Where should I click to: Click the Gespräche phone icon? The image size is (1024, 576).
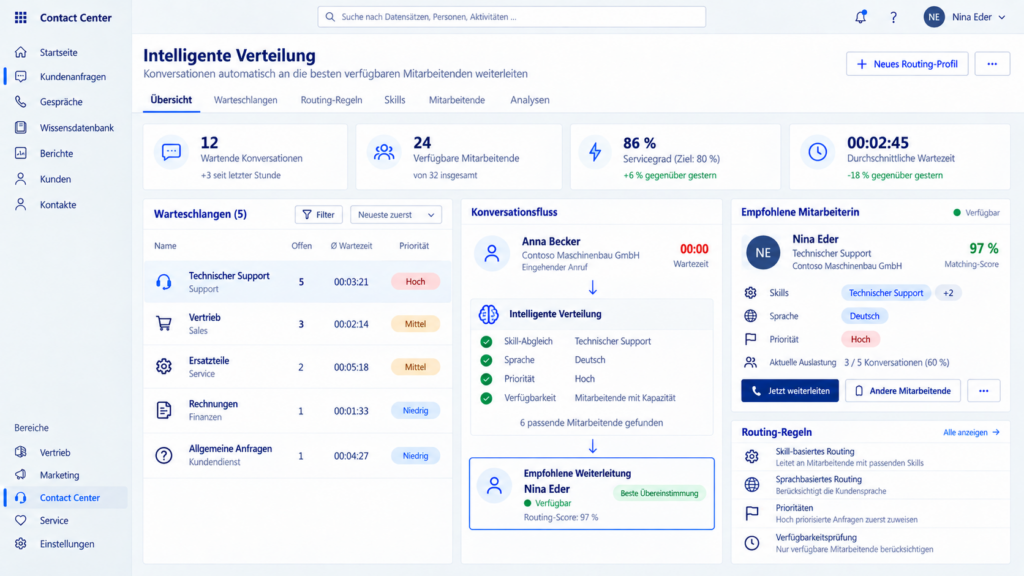coord(21,102)
